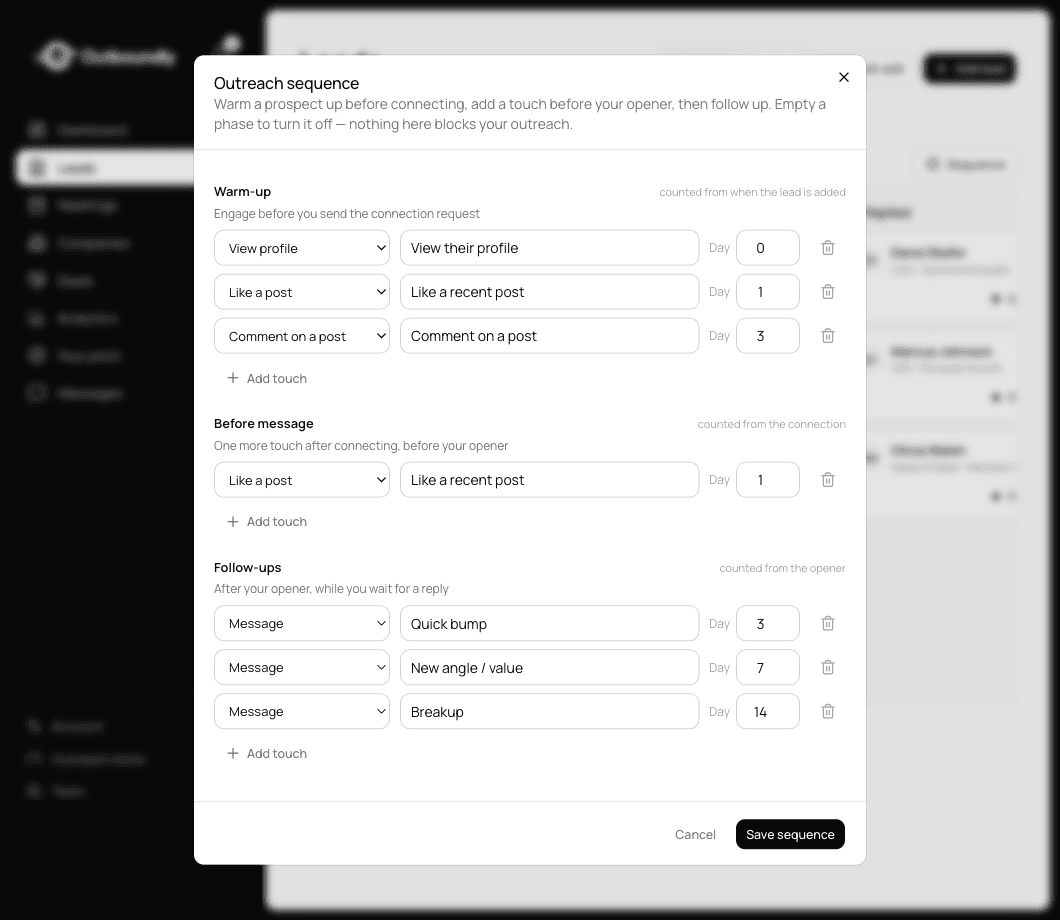Click Cancel to discard sequence changes
This screenshot has width=1060, height=920.
pyautogui.click(x=695, y=835)
